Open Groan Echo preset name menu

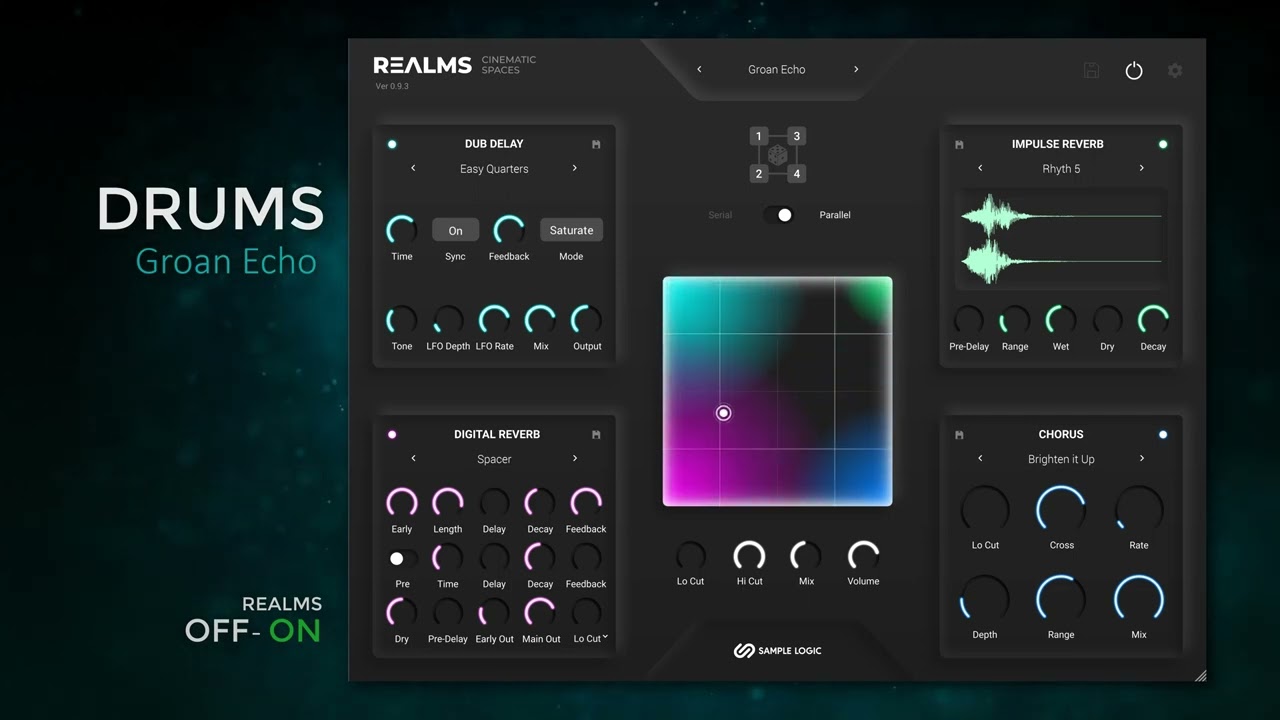777,69
